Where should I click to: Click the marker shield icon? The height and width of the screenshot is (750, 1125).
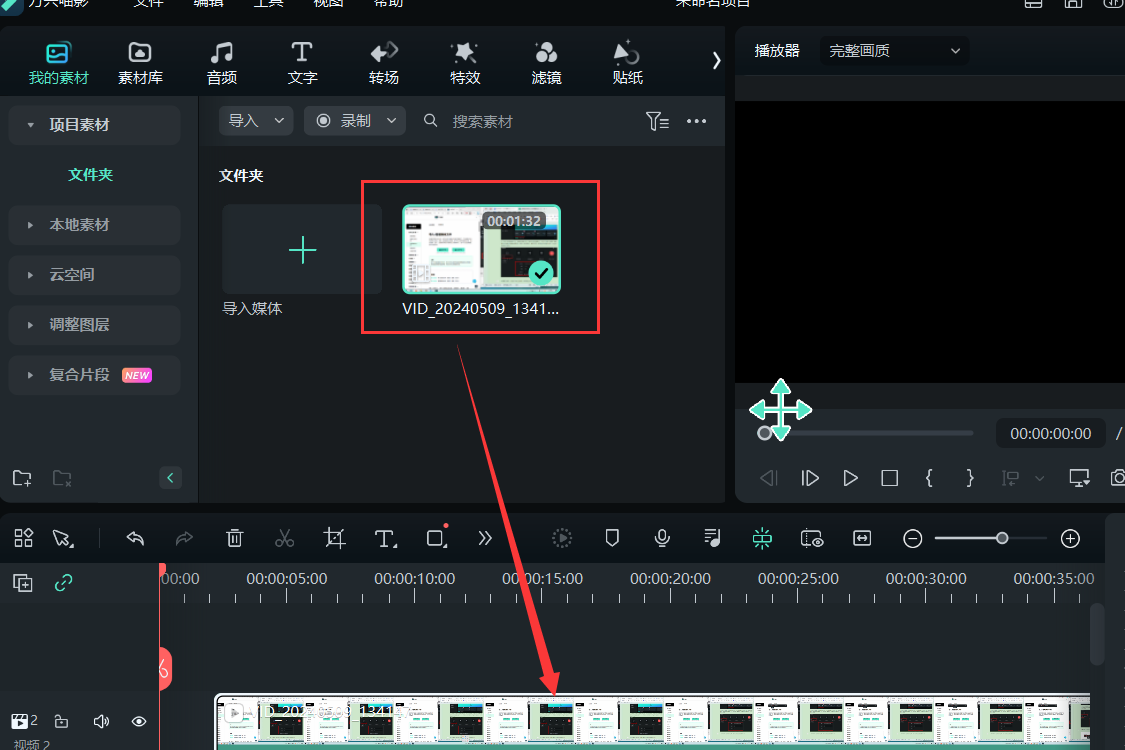(x=613, y=538)
